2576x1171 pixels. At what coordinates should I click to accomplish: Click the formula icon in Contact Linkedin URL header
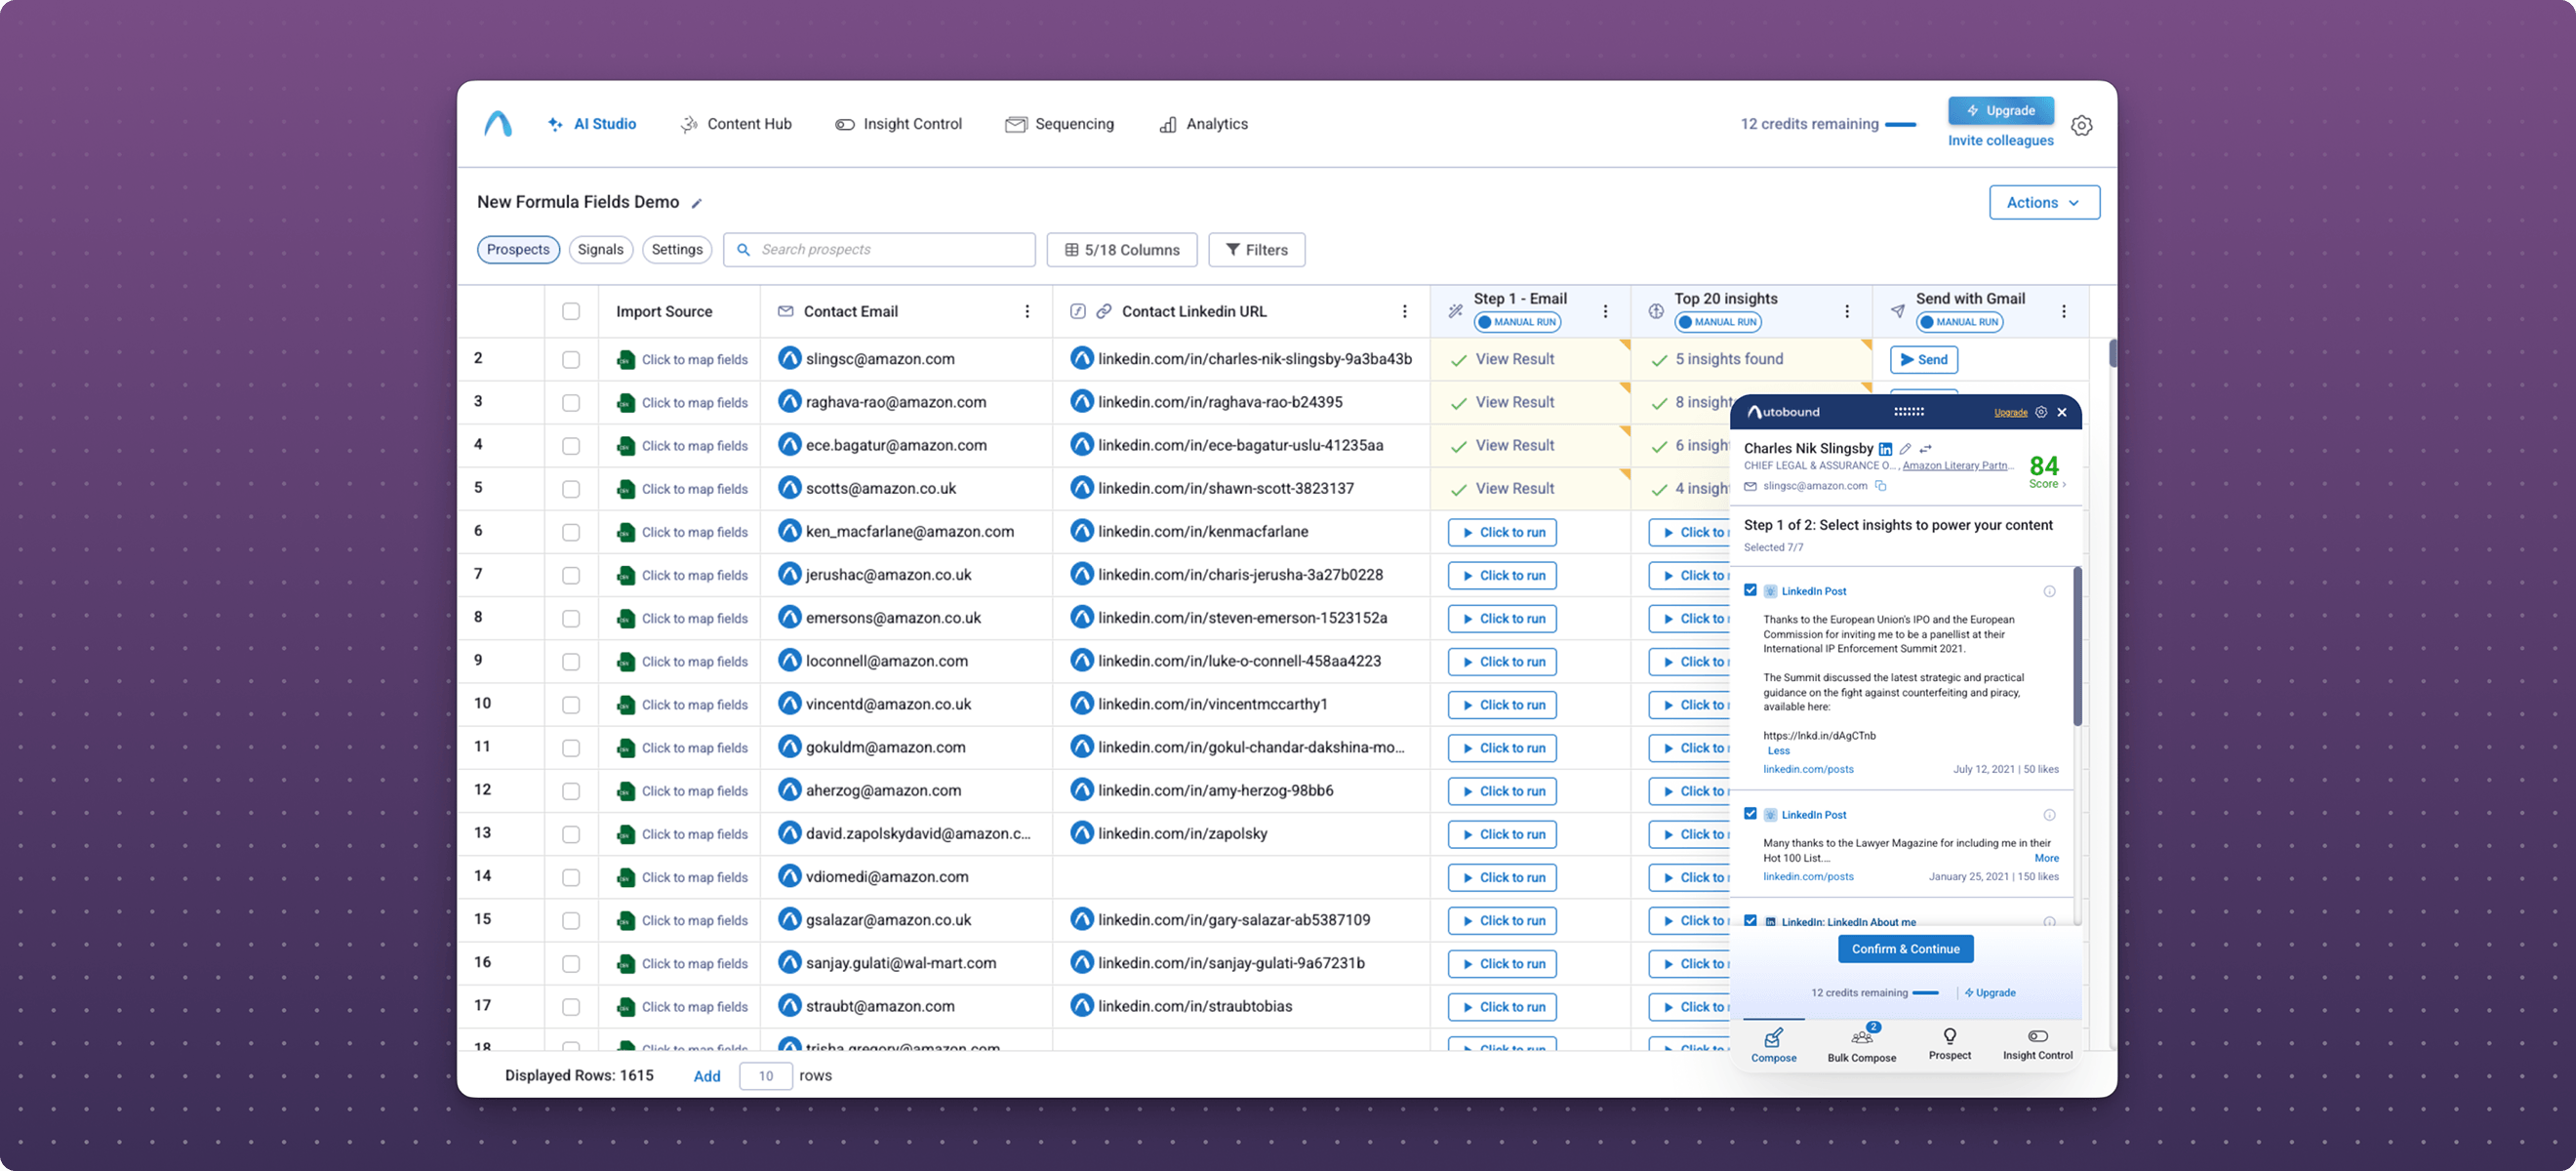(1078, 312)
